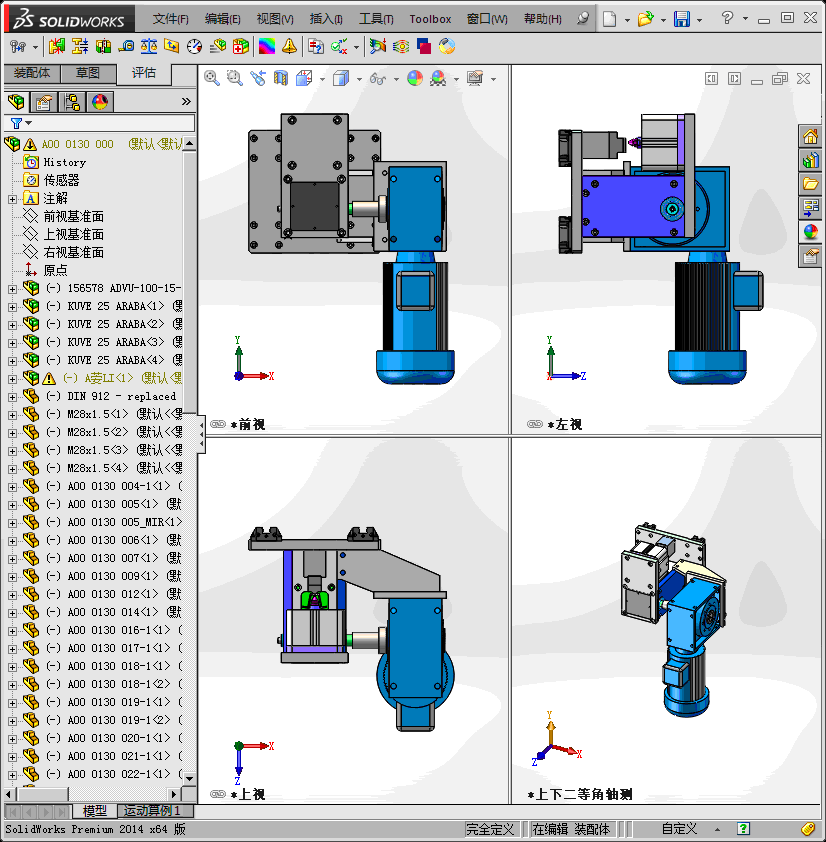Viewport: 826px width, 842px height.
Task: Open the Toolbox menu
Action: click(430, 19)
